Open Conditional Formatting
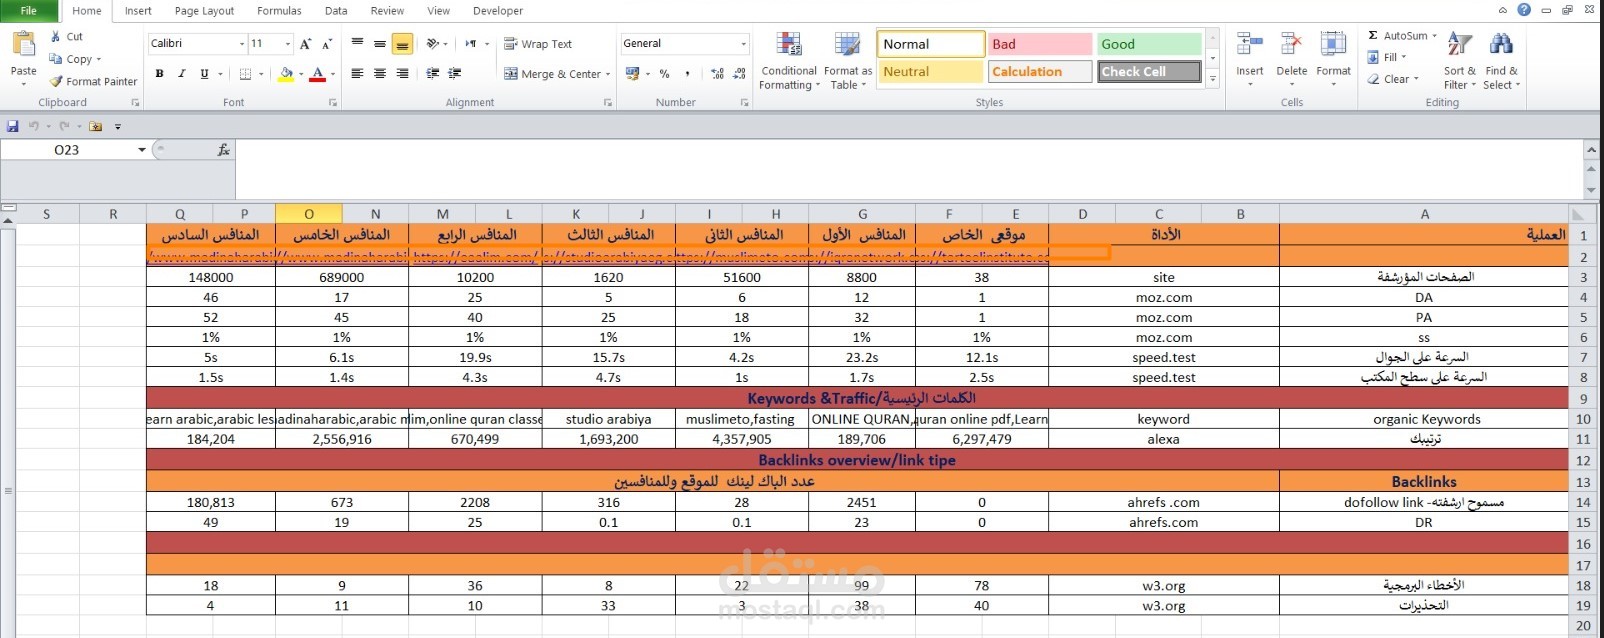 click(x=789, y=61)
